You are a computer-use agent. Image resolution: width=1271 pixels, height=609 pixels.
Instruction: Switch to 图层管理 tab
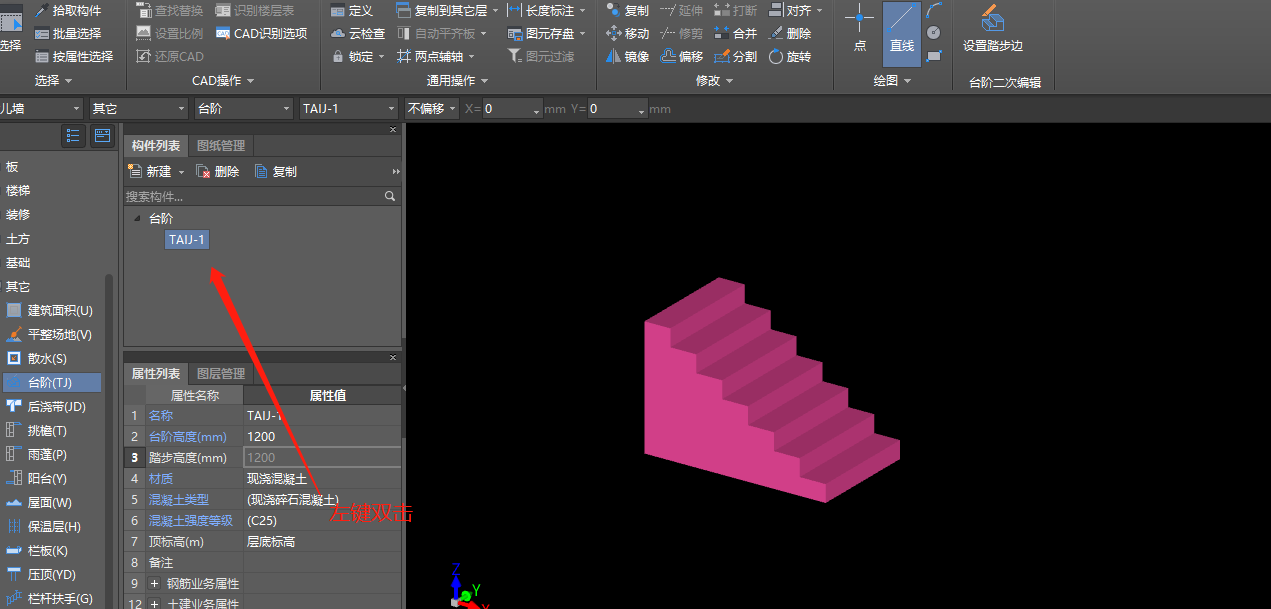220,374
